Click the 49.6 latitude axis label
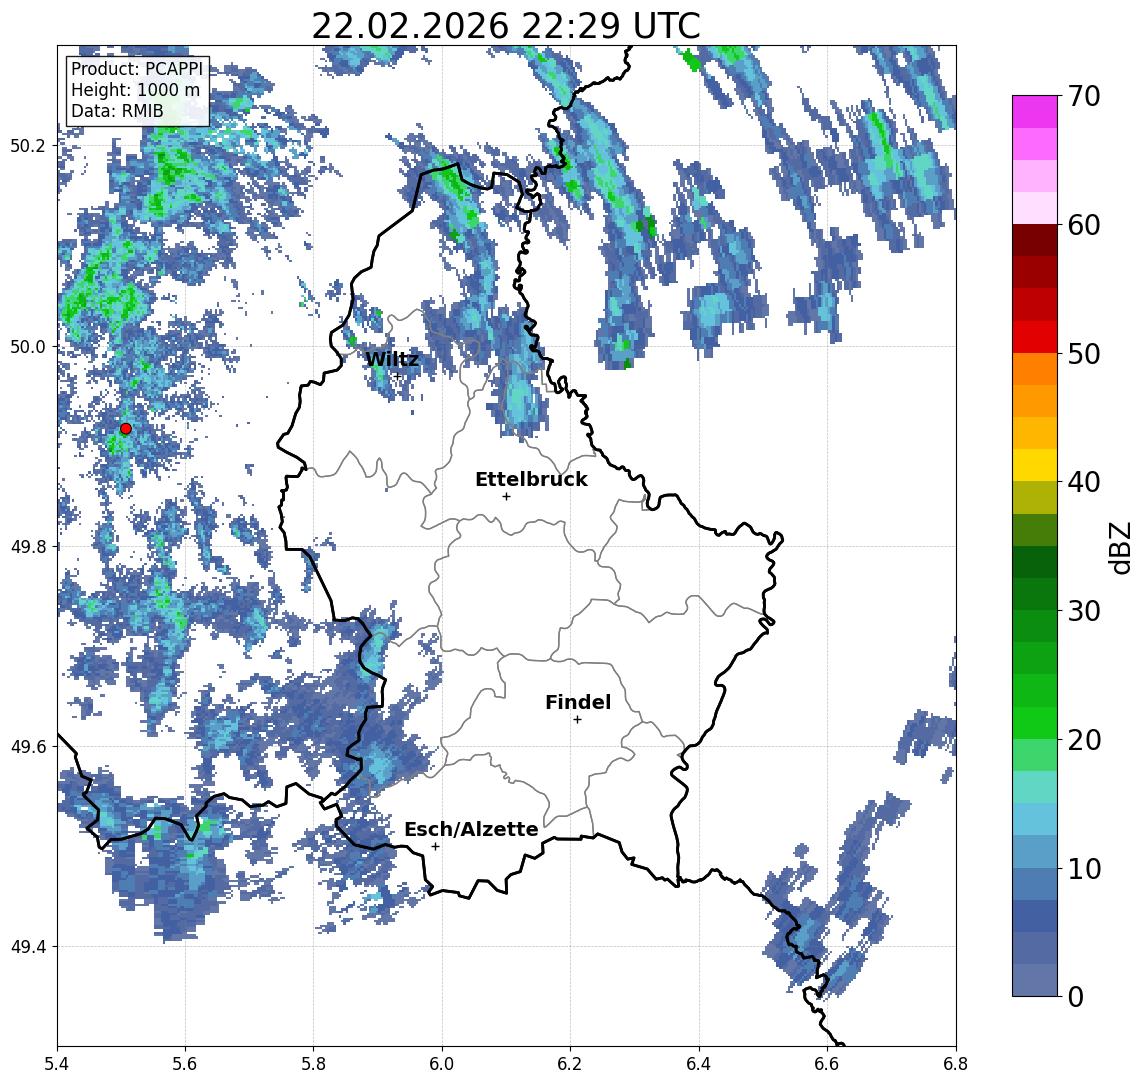This screenshot has width=1145, height=1084. (27, 747)
